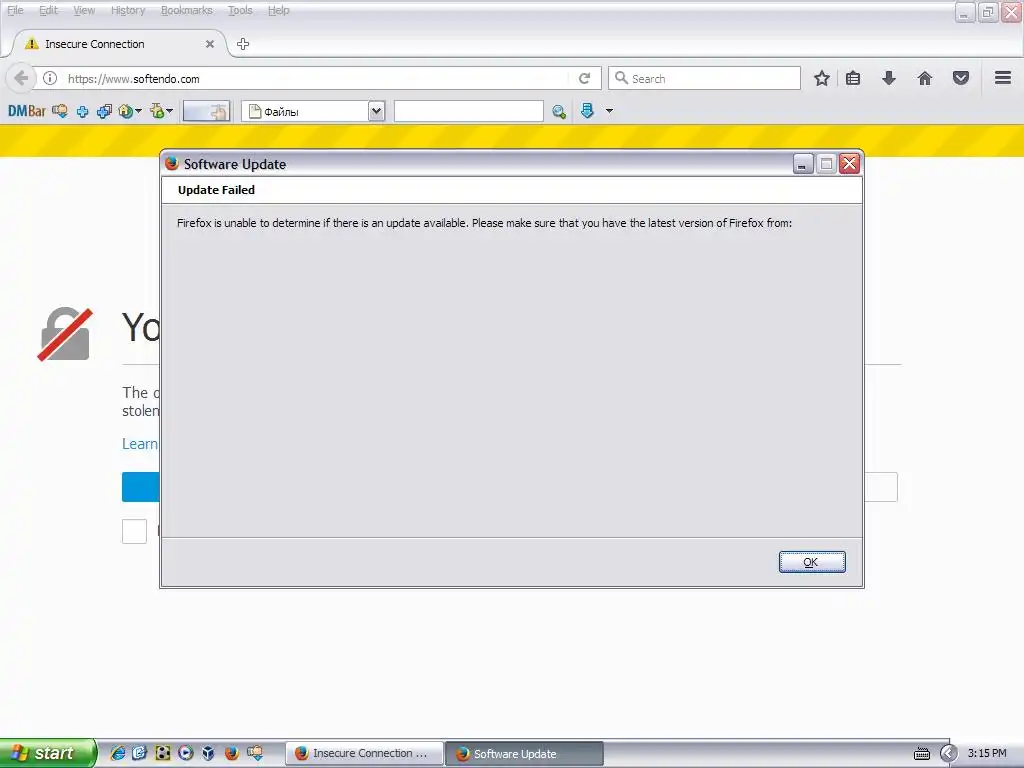Click the DMBar blue download arrow icon
The width and height of the screenshot is (1024, 768).
coord(587,111)
